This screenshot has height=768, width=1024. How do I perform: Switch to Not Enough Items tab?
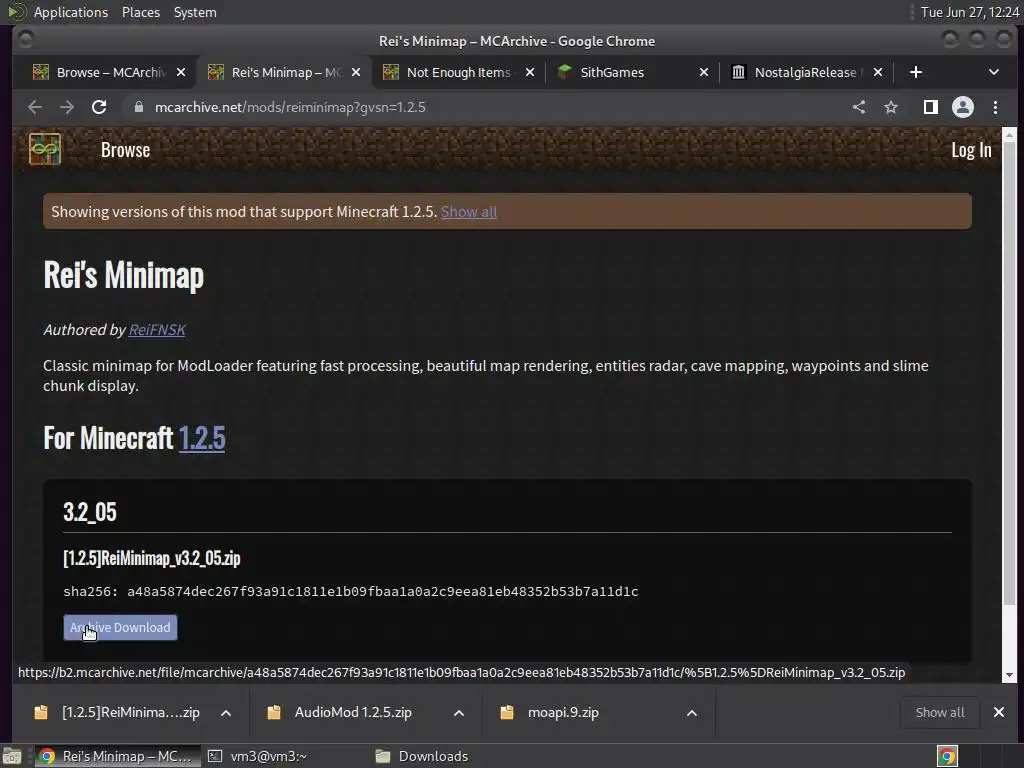point(458,72)
